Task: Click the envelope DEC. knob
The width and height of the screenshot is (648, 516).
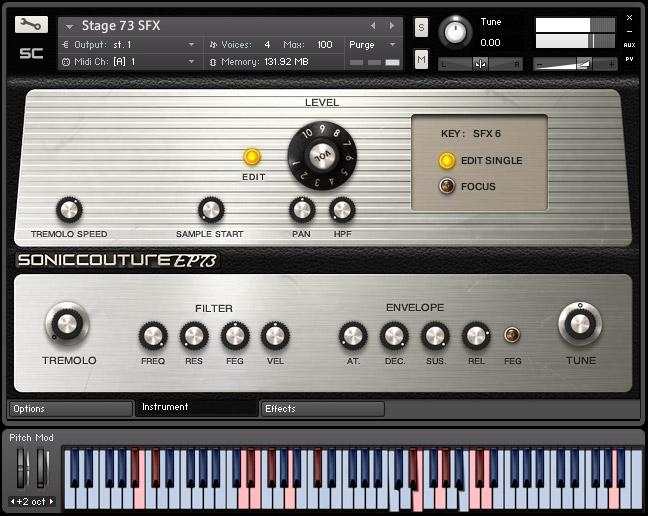Action: [394, 336]
